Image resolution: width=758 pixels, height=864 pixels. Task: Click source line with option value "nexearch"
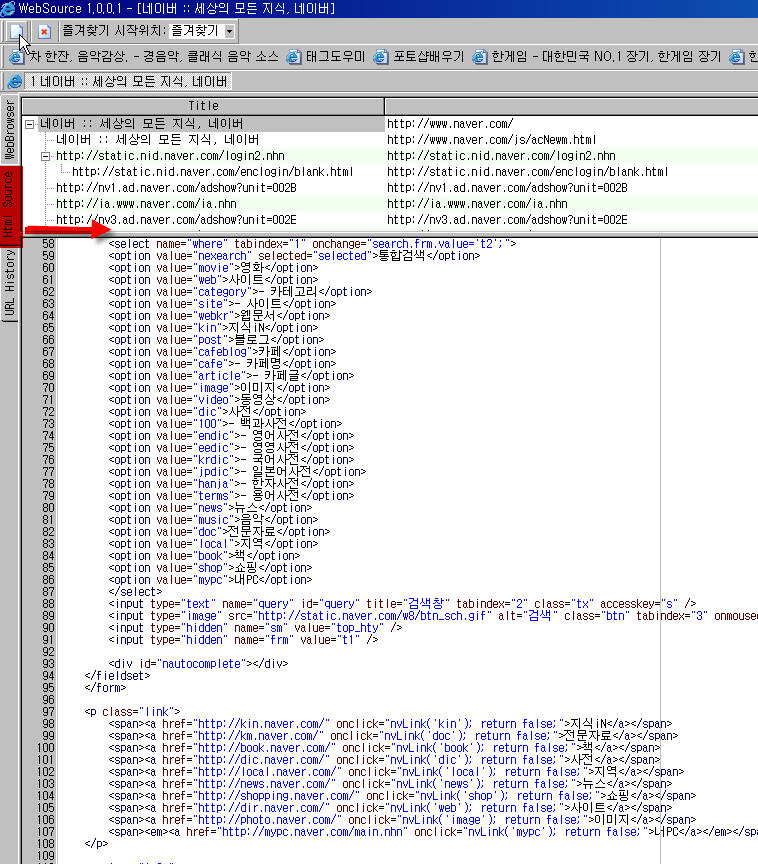[x=294, y=256]
